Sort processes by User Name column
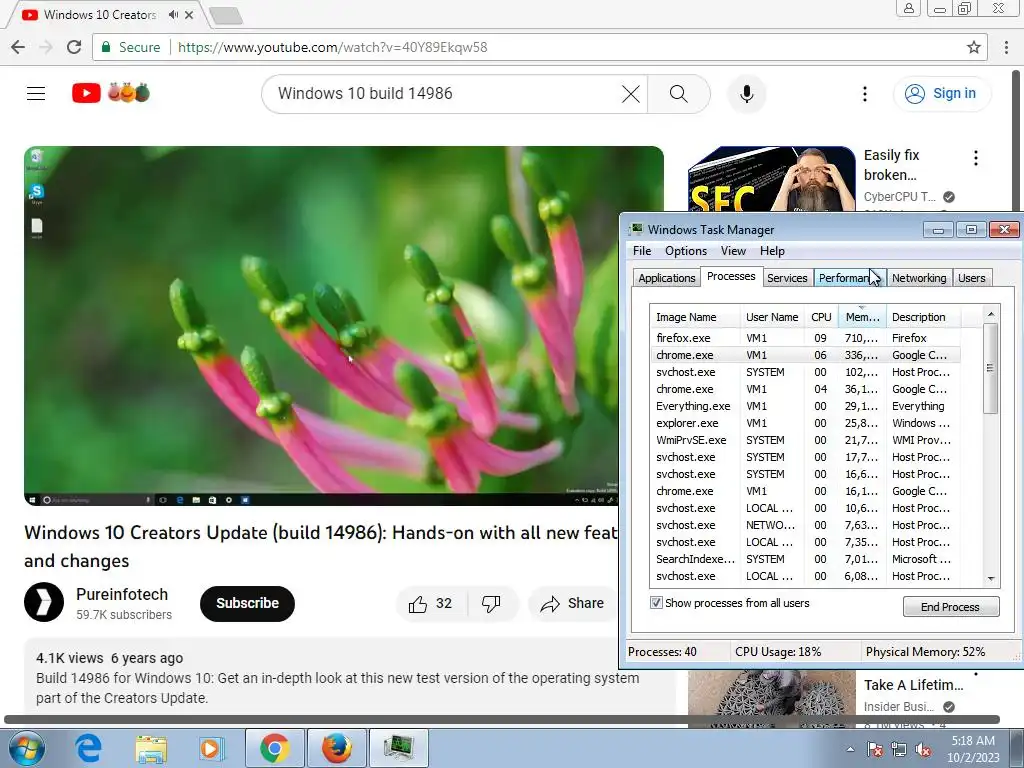The width and height of the screenshot is (1024, 768). pyautogui.click(x=772, y=317)
